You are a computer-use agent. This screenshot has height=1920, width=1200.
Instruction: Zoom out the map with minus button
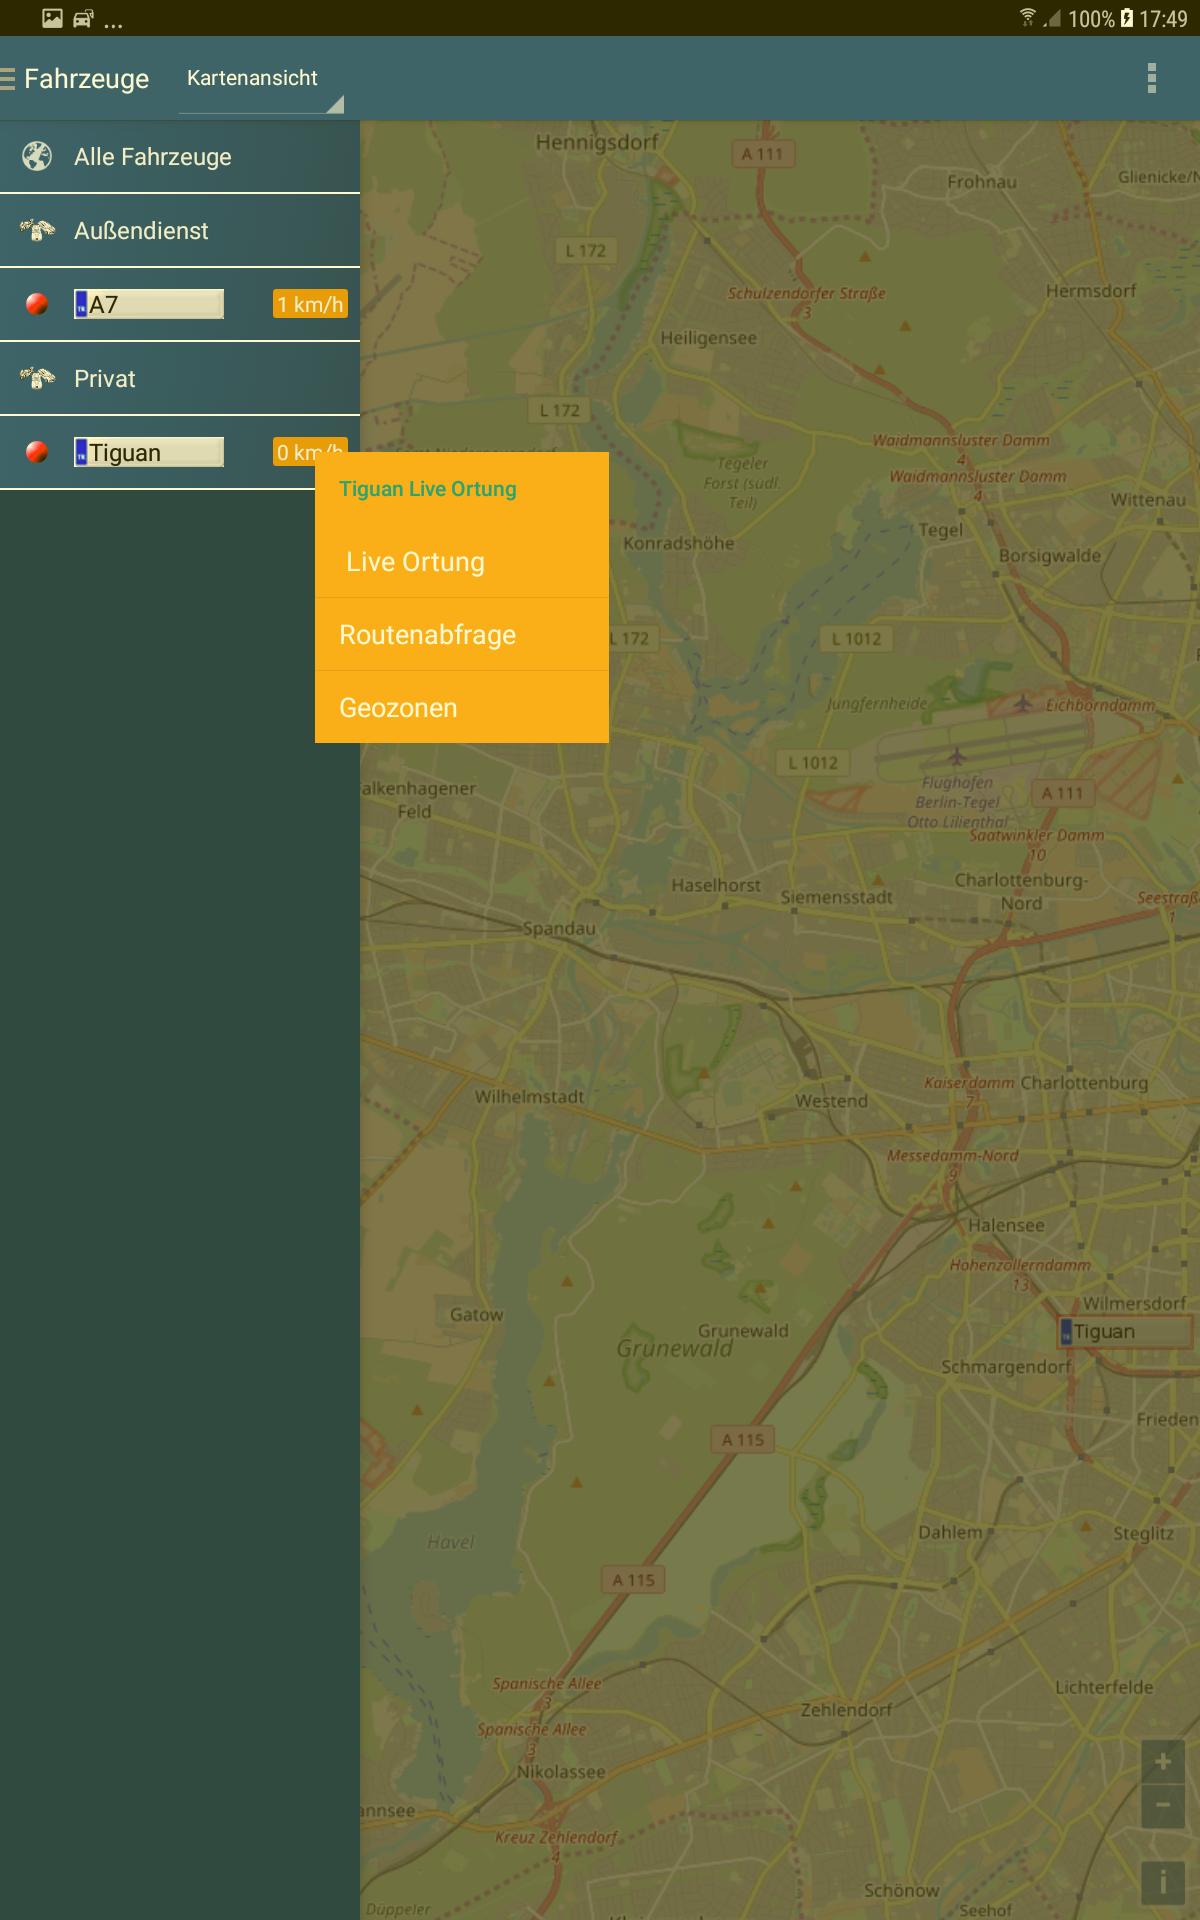(1162, 1806)
